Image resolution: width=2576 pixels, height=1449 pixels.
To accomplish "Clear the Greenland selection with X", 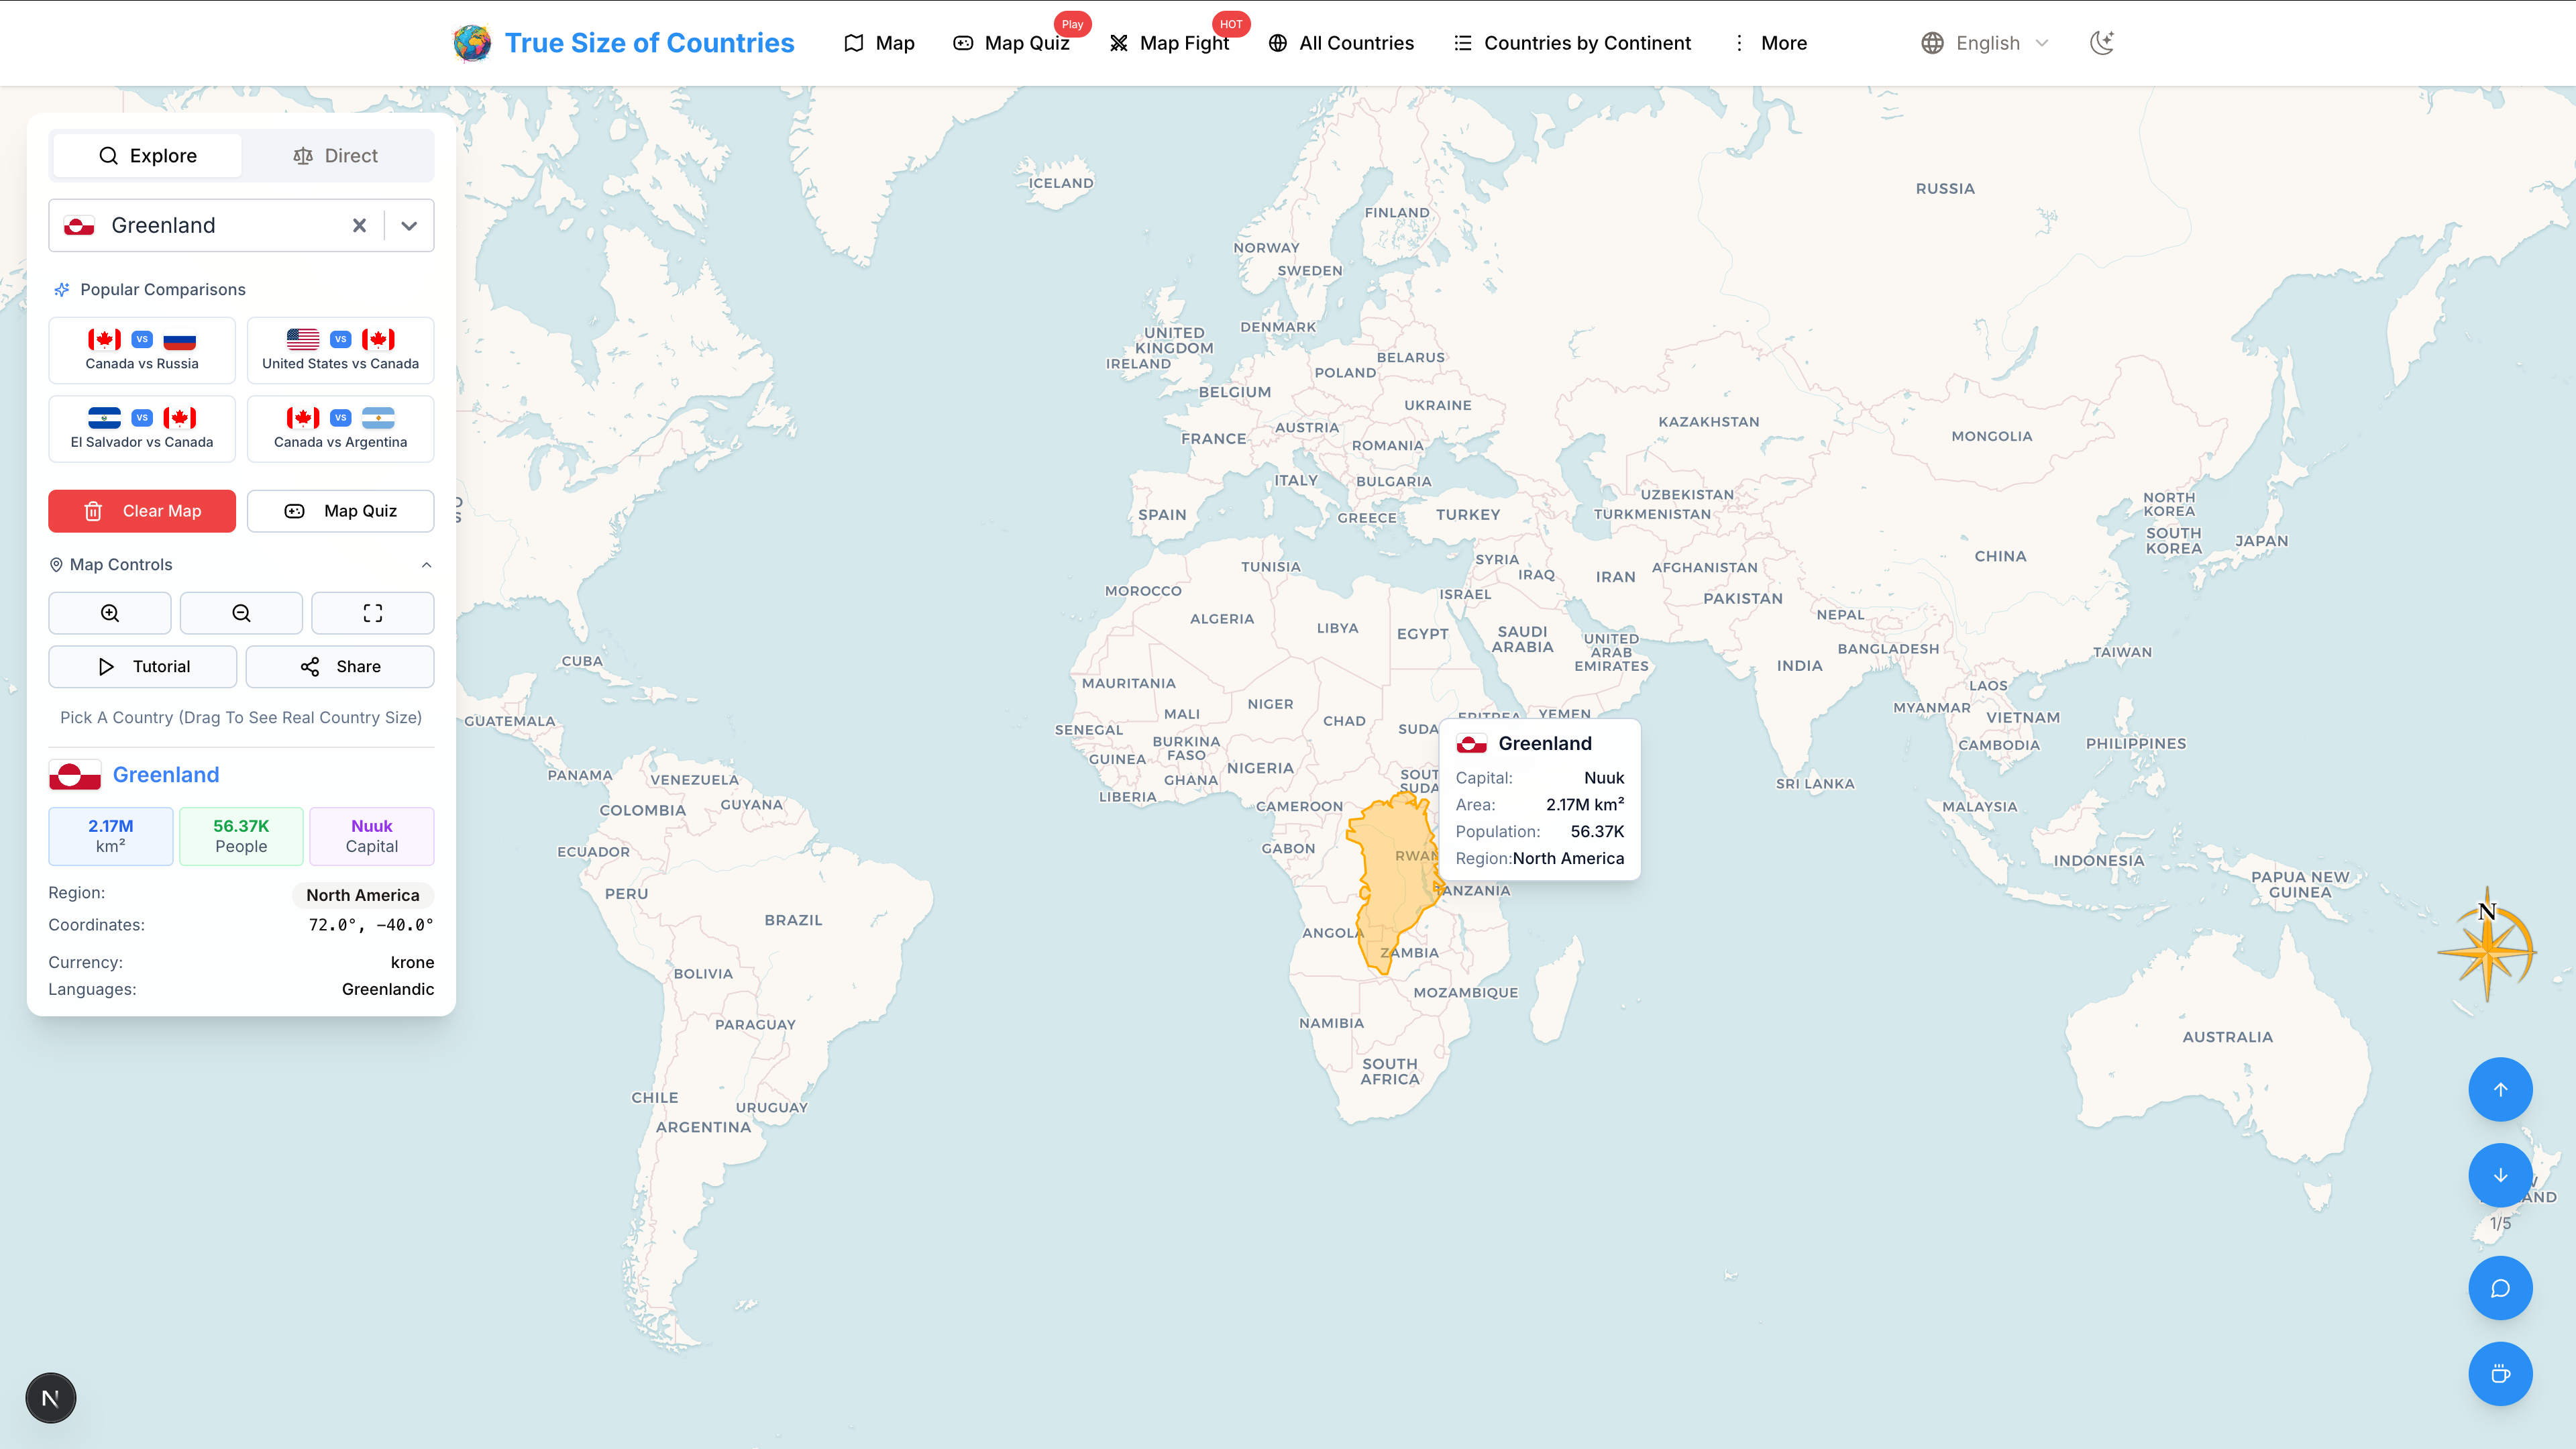I will coord(359,226).
